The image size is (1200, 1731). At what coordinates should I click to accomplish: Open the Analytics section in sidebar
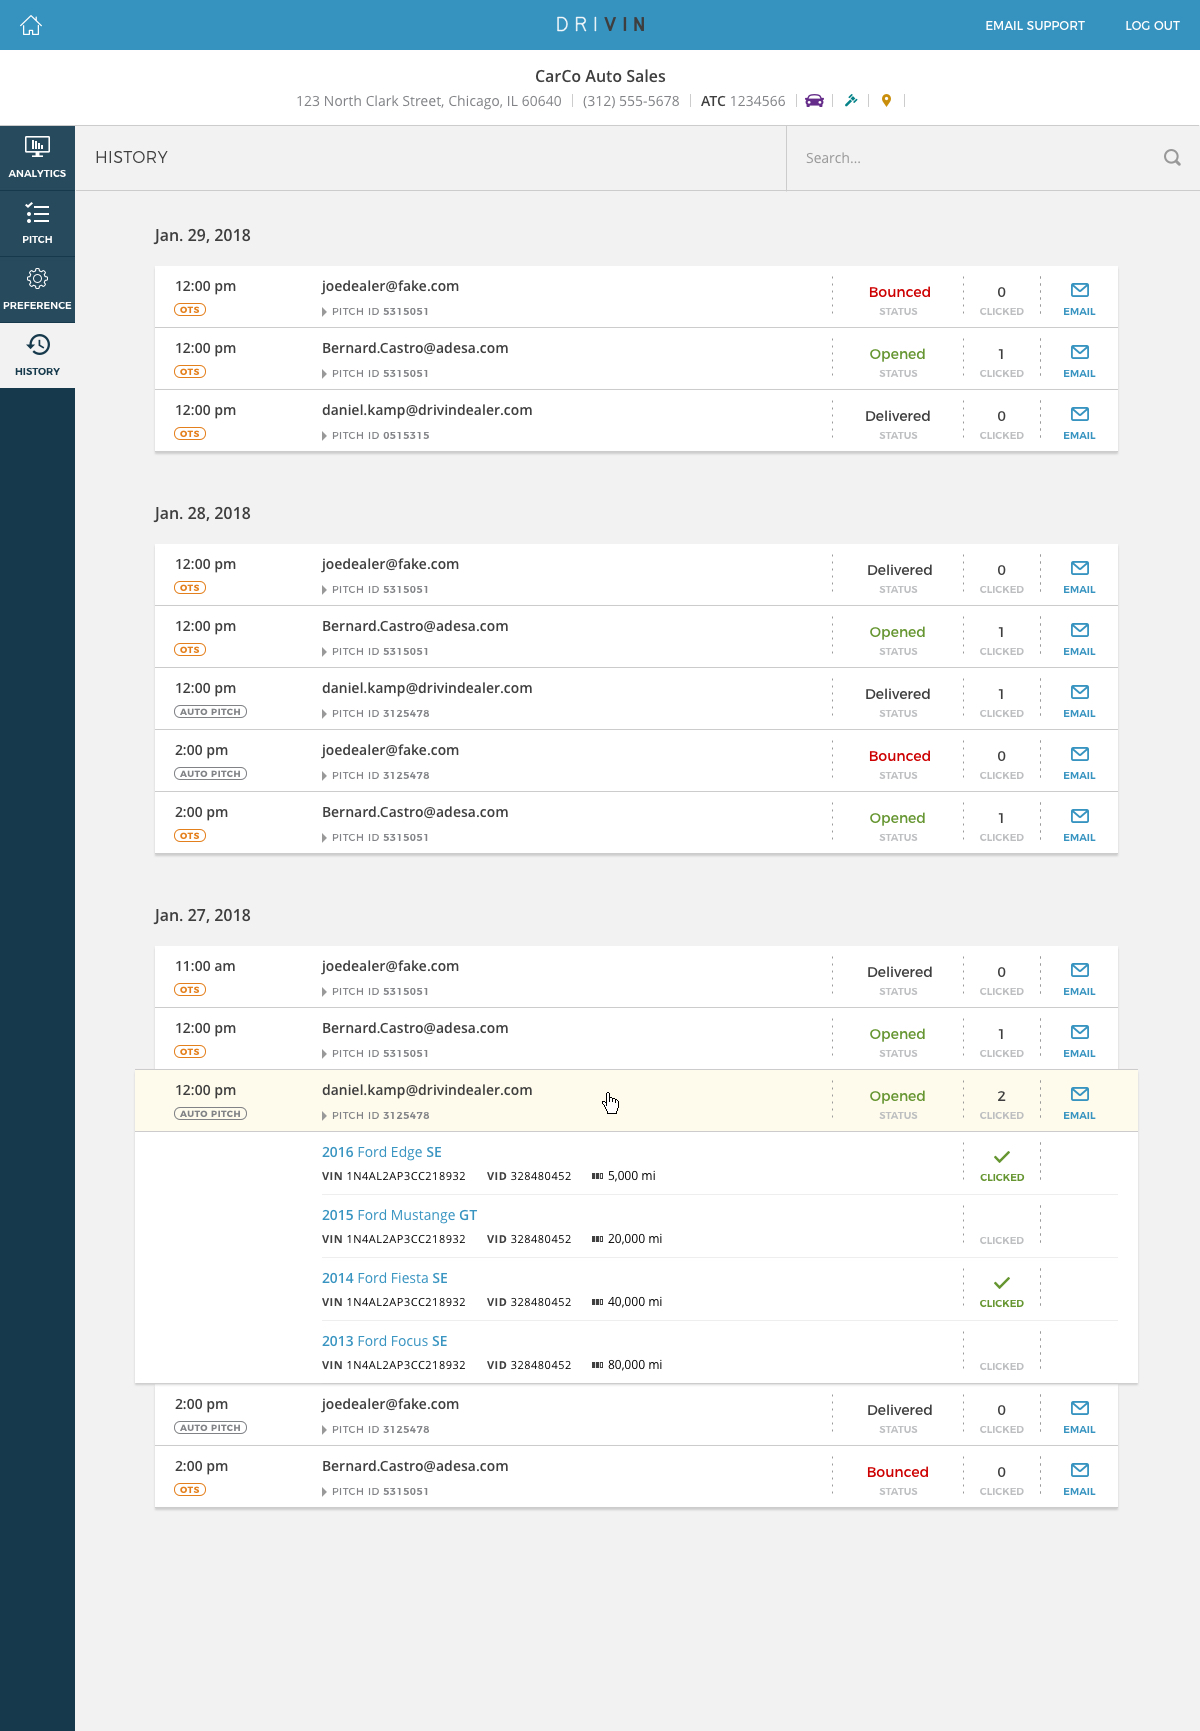(x=37, y=158)
